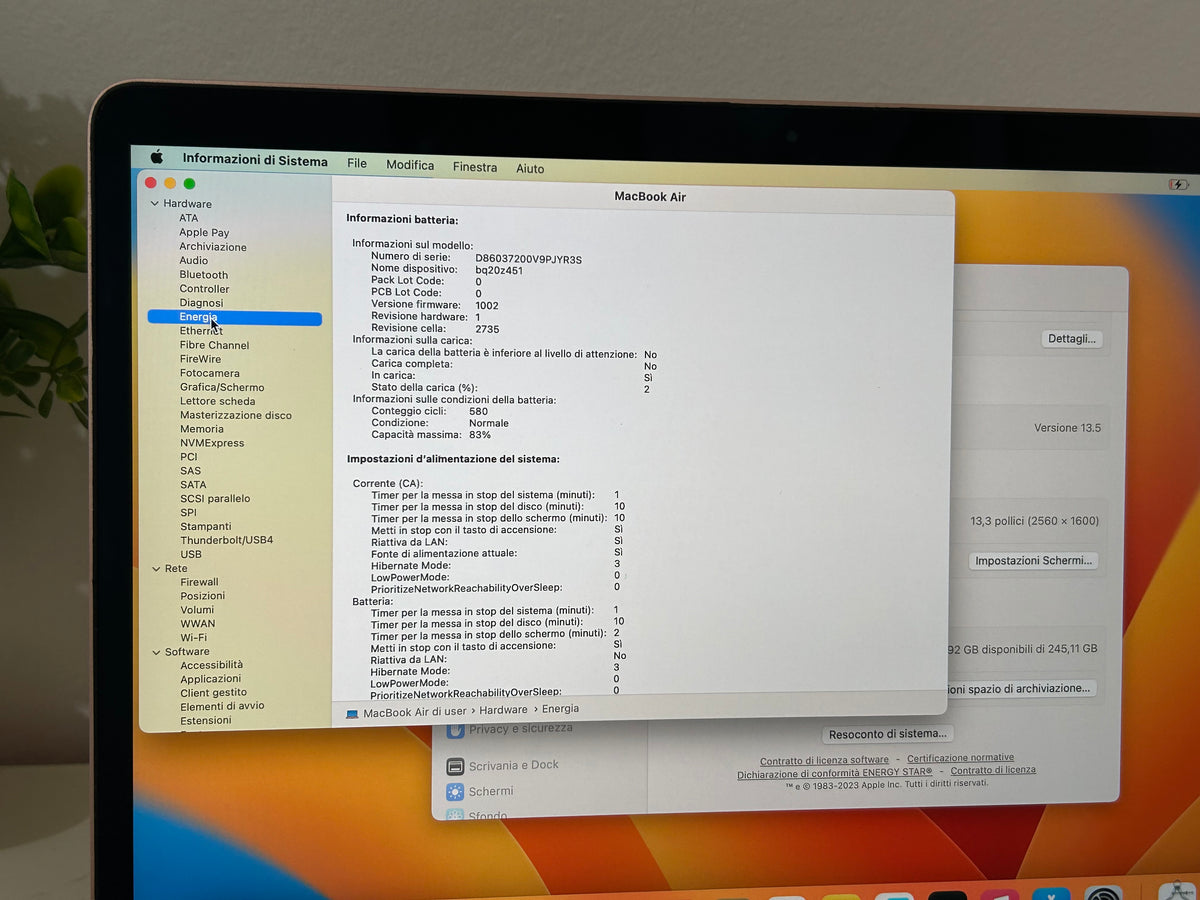
Task: Select Memoria in the sidebar
Action: click(x=202, y=429)
